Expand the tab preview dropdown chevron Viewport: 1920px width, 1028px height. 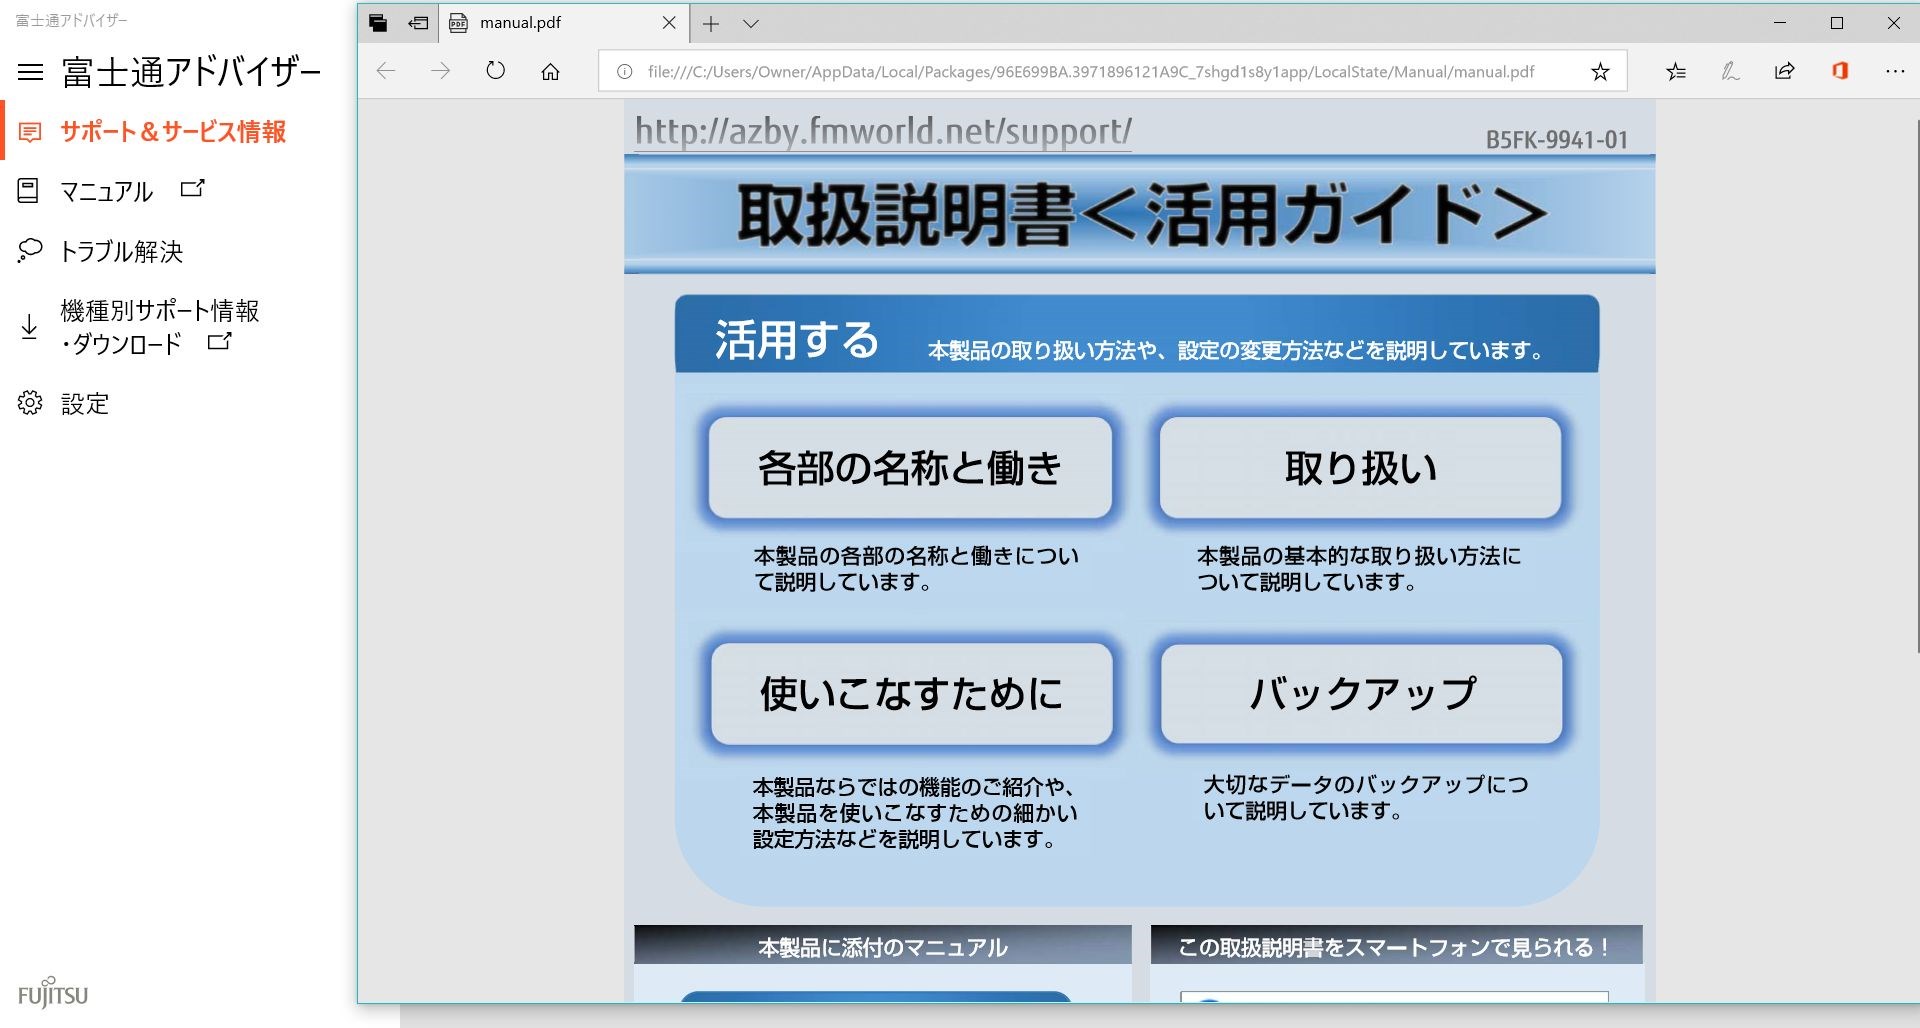751,23
